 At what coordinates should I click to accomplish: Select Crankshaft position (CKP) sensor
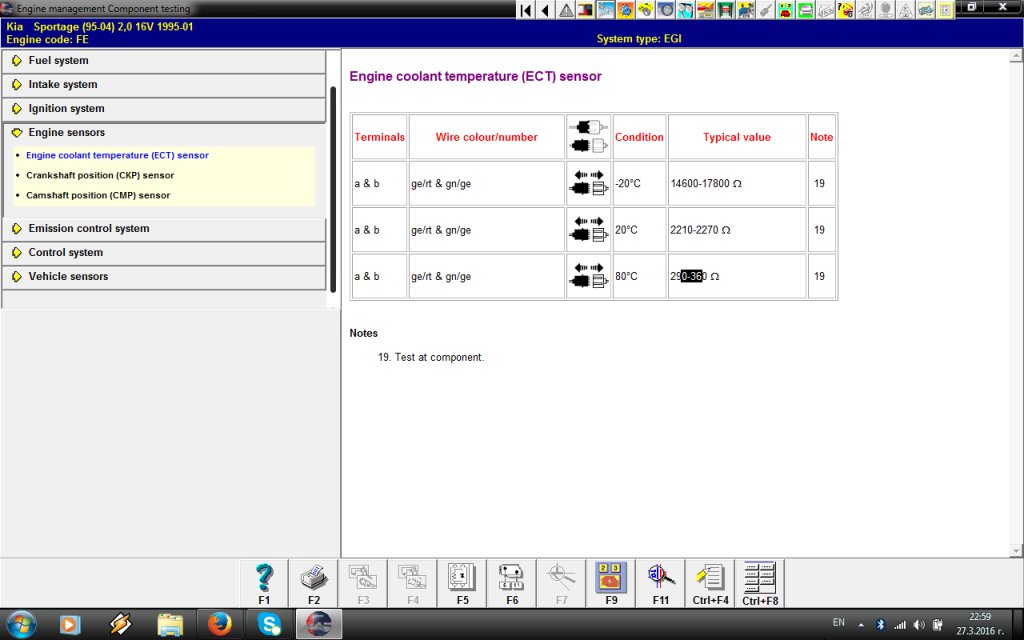click(100, 176)
